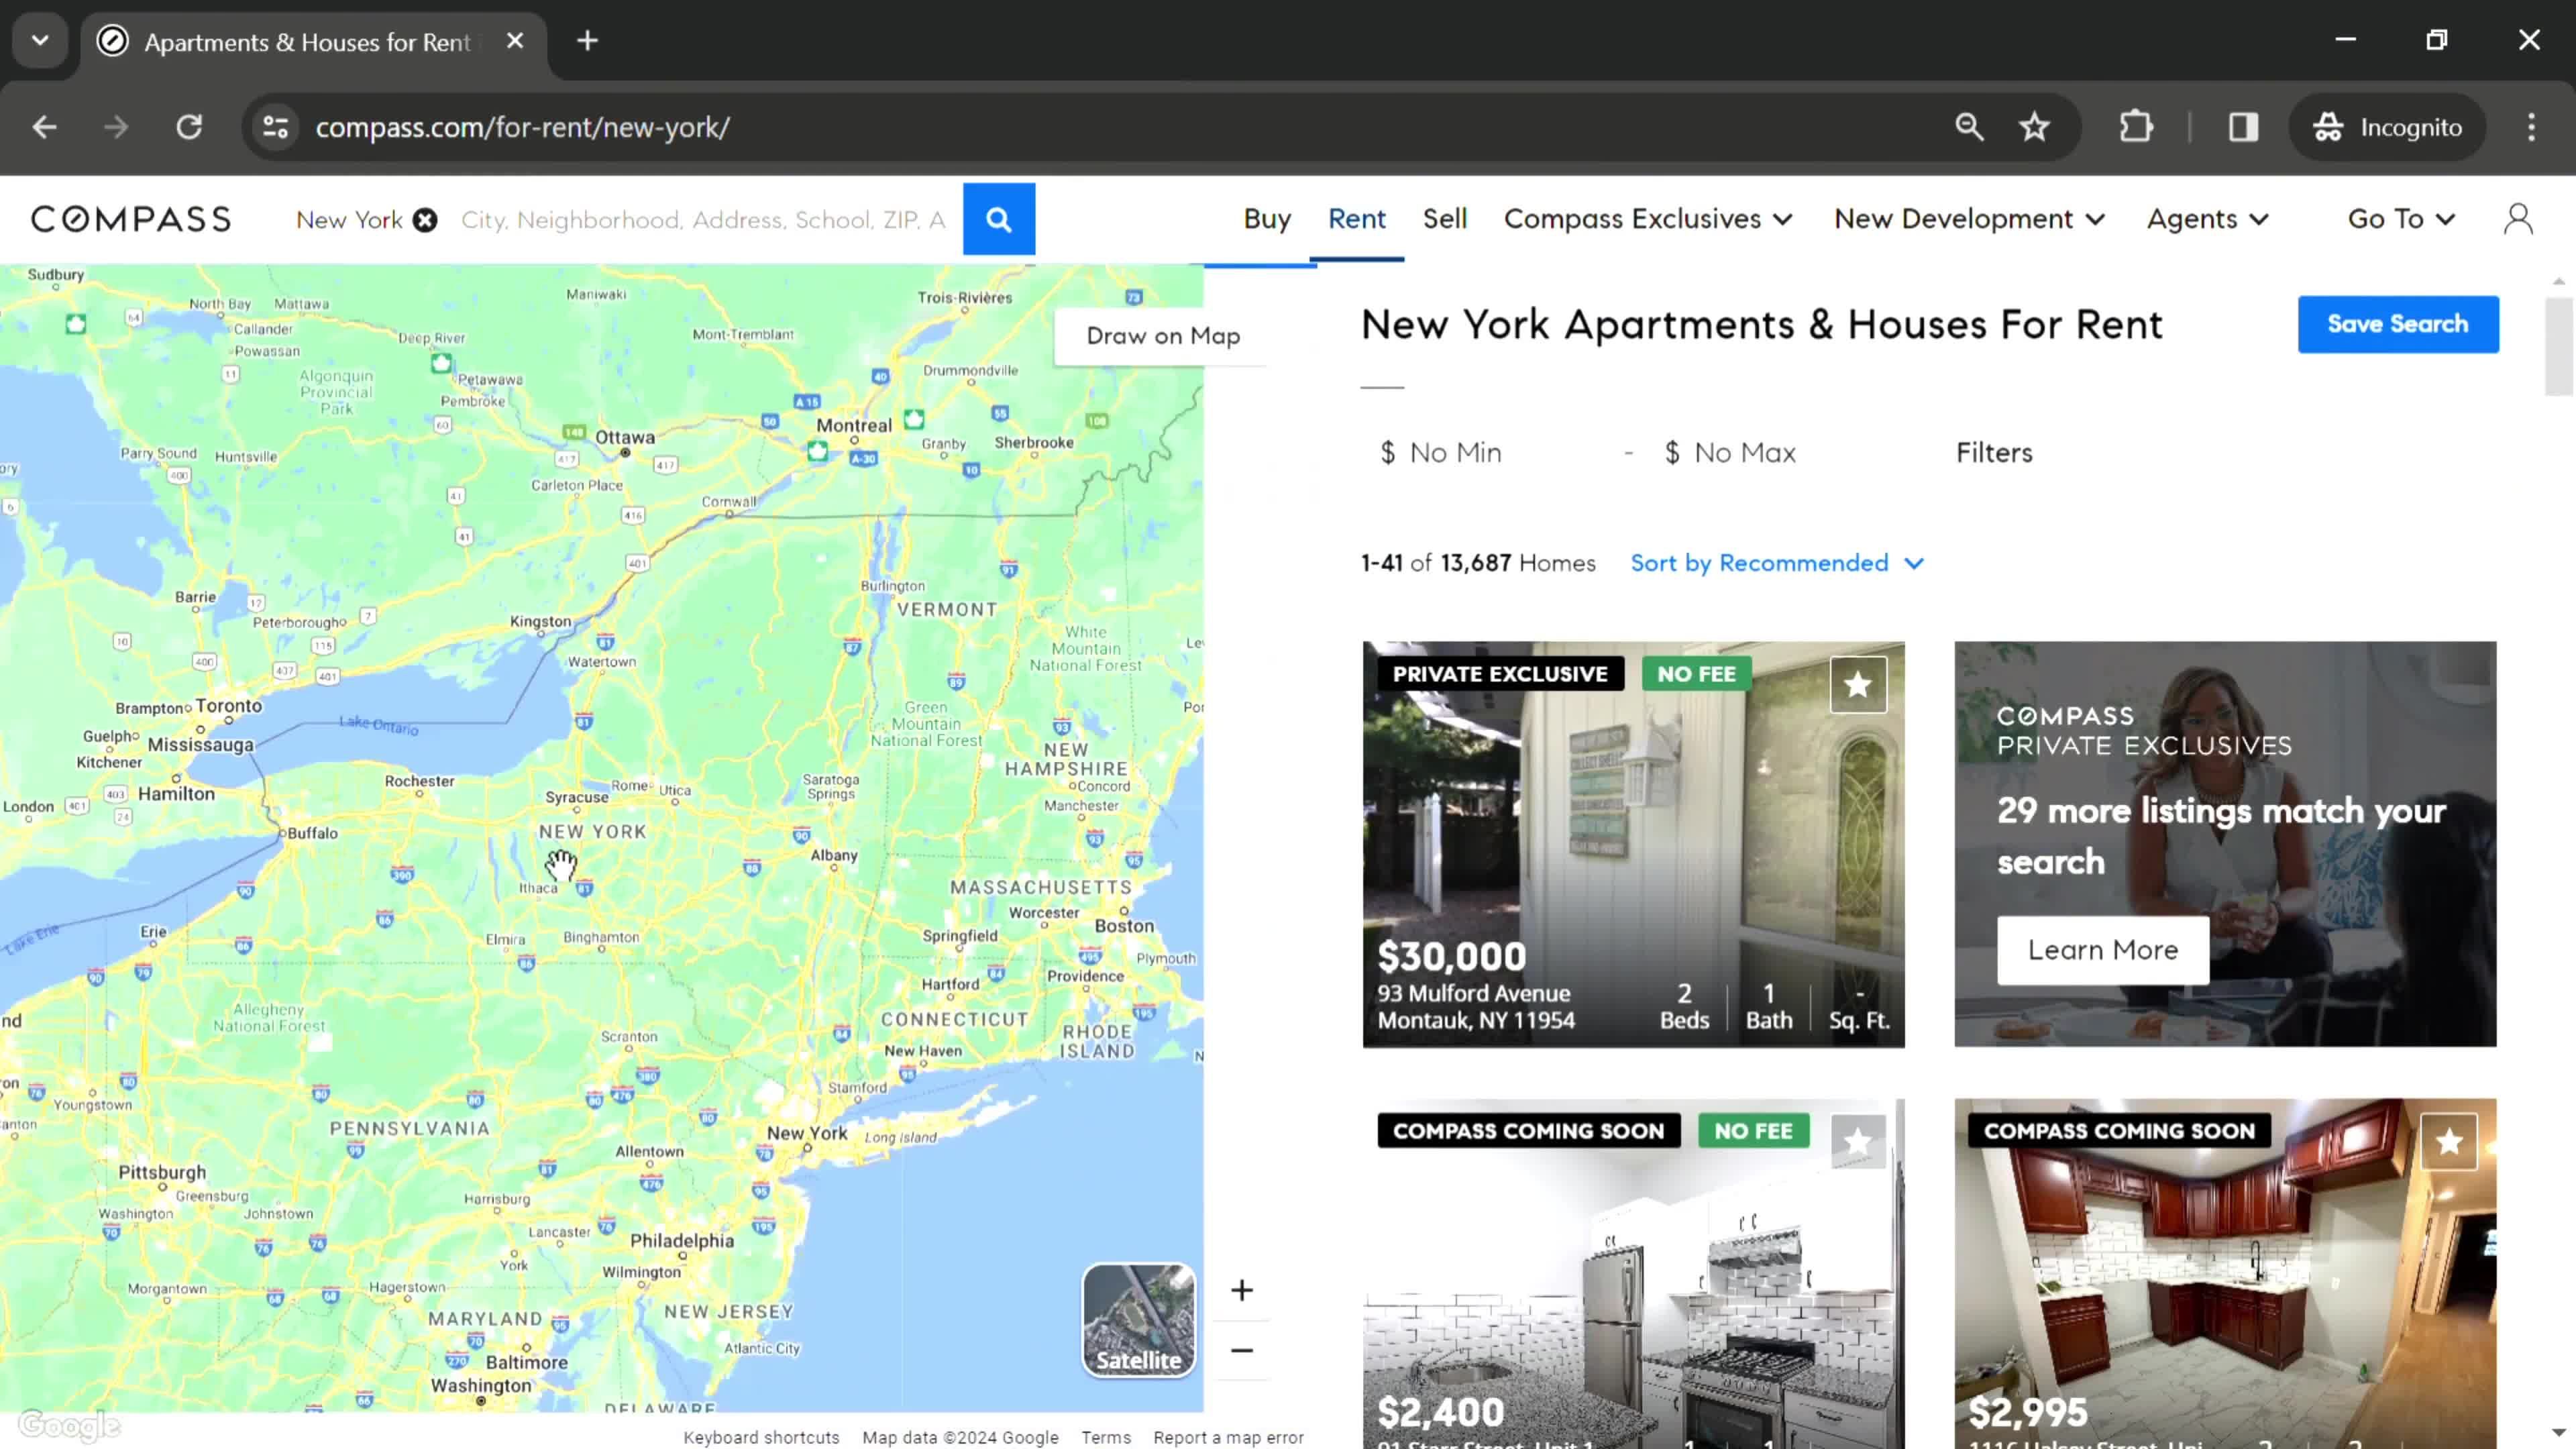Click Draw on Map button
Screen dimensions: 2576x1449
click(x=1162, y=336)
